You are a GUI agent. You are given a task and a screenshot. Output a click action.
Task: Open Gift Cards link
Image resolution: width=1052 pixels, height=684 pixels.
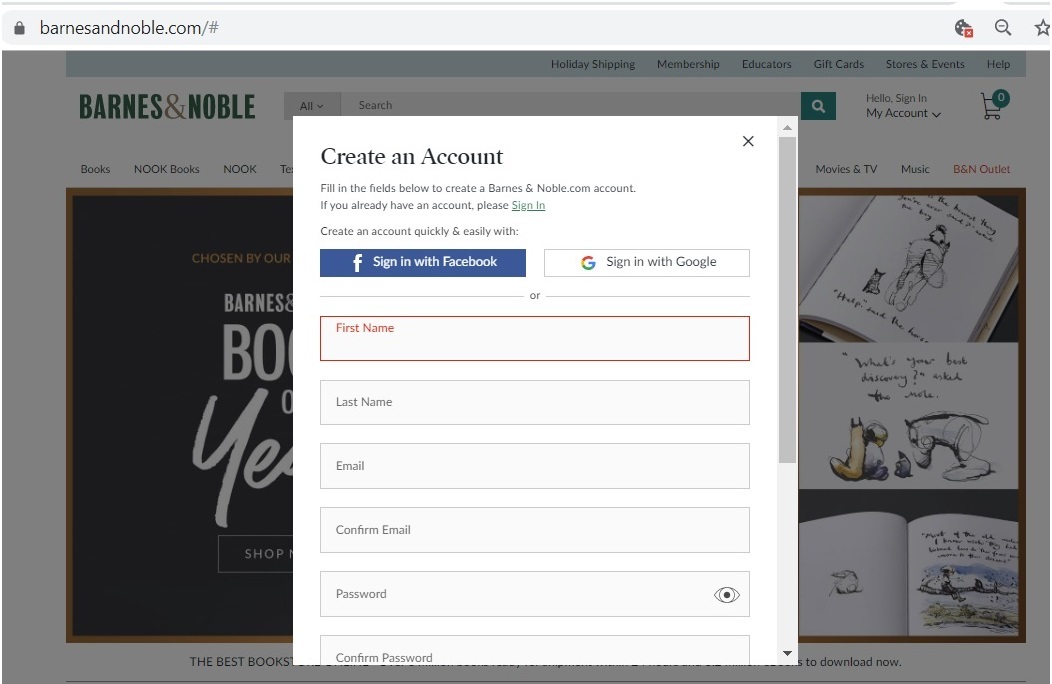[839, 64]
